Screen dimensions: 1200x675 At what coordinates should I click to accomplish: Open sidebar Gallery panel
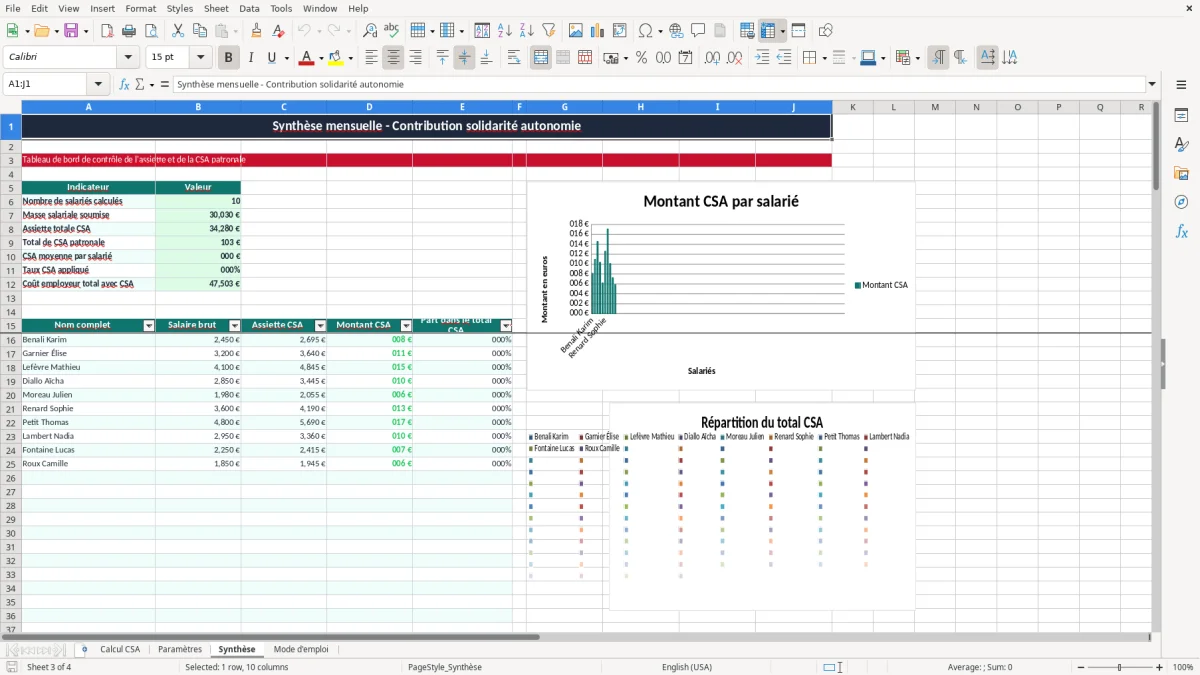[1181, 173]
